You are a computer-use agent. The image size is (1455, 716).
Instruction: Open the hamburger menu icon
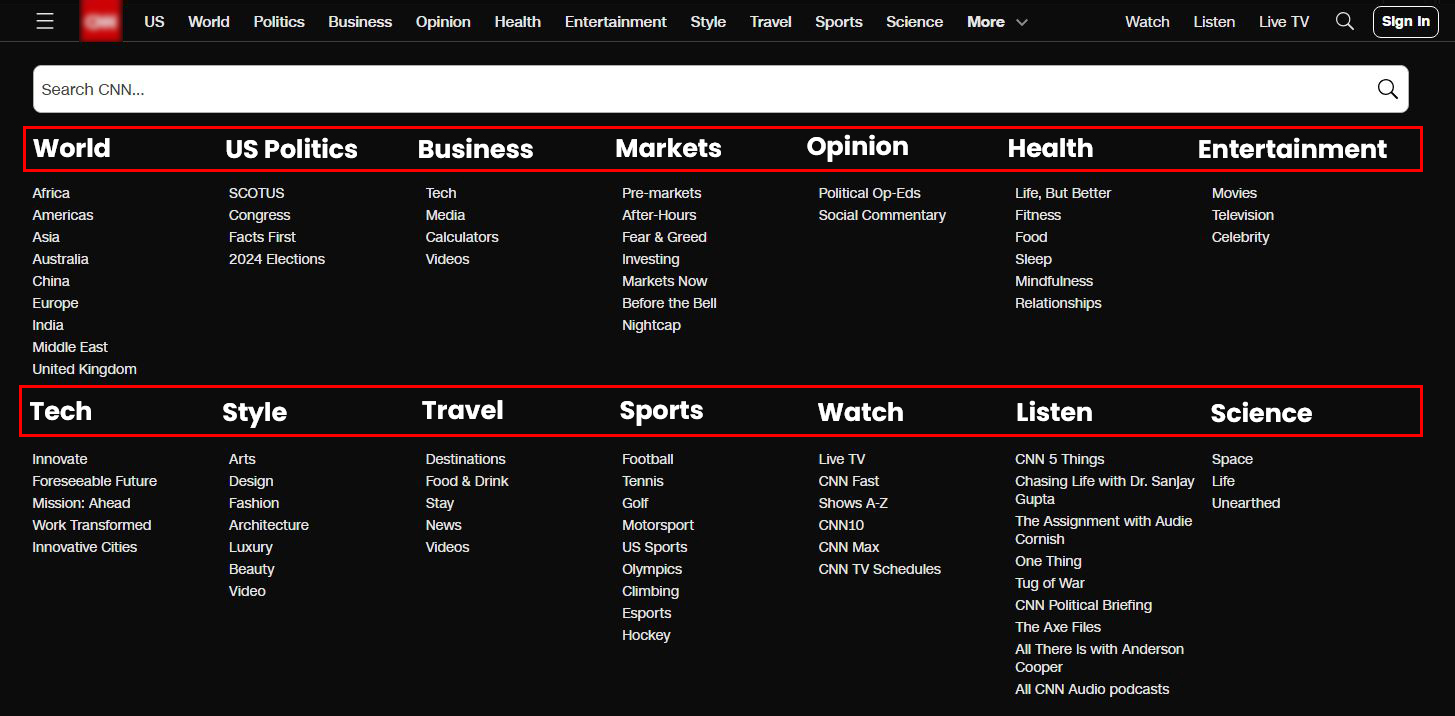pos(44,21)
